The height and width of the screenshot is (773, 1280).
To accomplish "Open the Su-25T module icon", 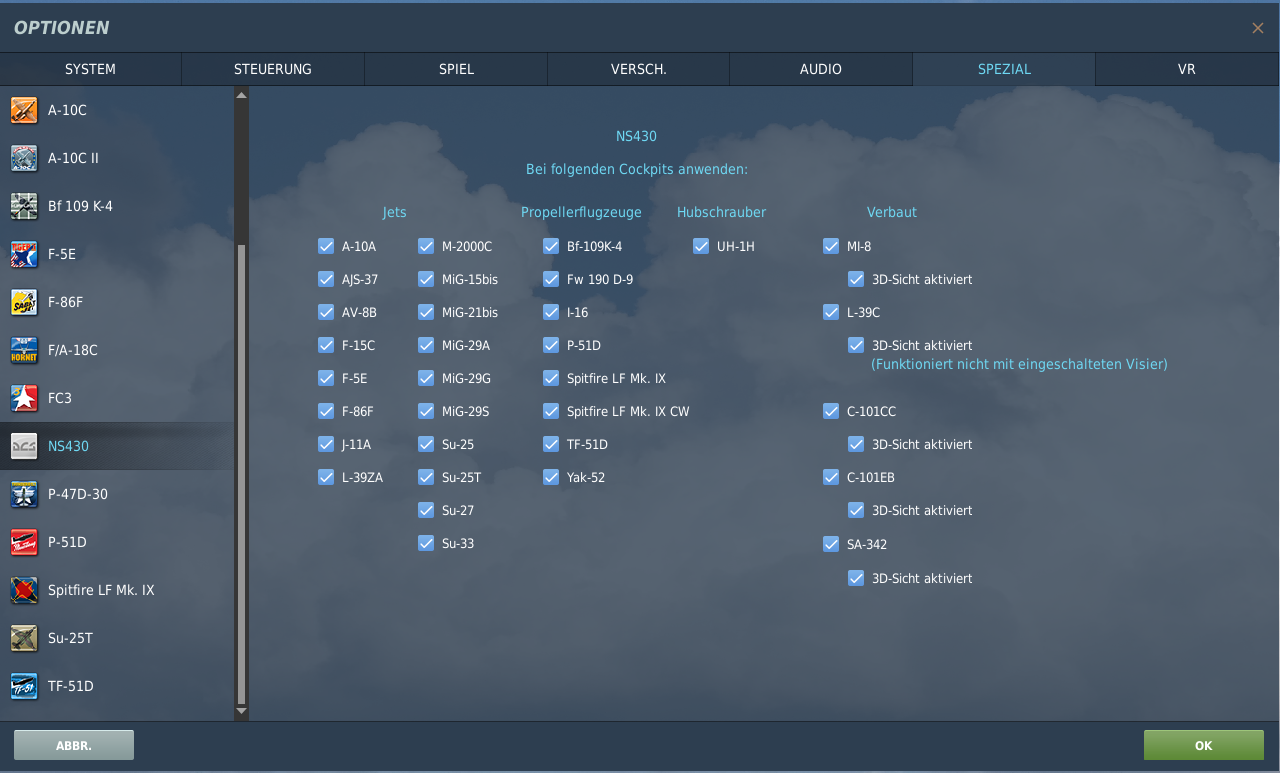I will coord(24,638).
